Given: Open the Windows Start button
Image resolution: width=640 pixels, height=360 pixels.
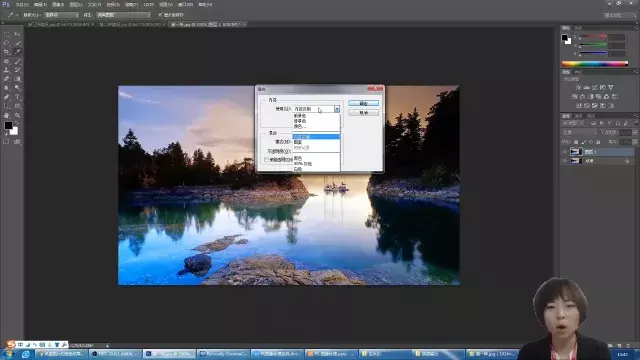Looking at the screenshot, I should [x=8, y=354].
